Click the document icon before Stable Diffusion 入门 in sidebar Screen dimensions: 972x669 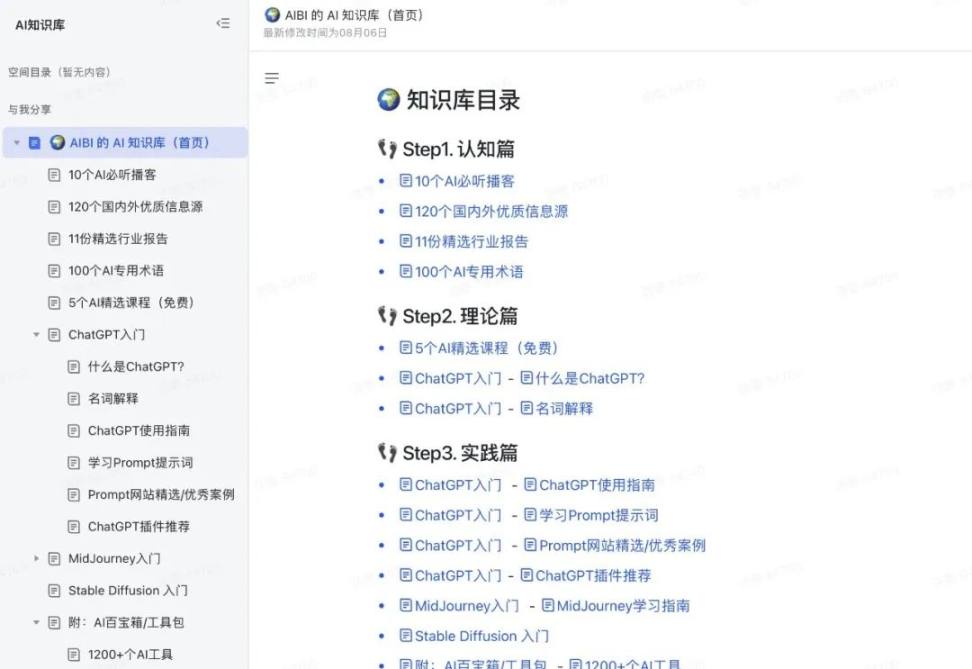tap(55, 591)
